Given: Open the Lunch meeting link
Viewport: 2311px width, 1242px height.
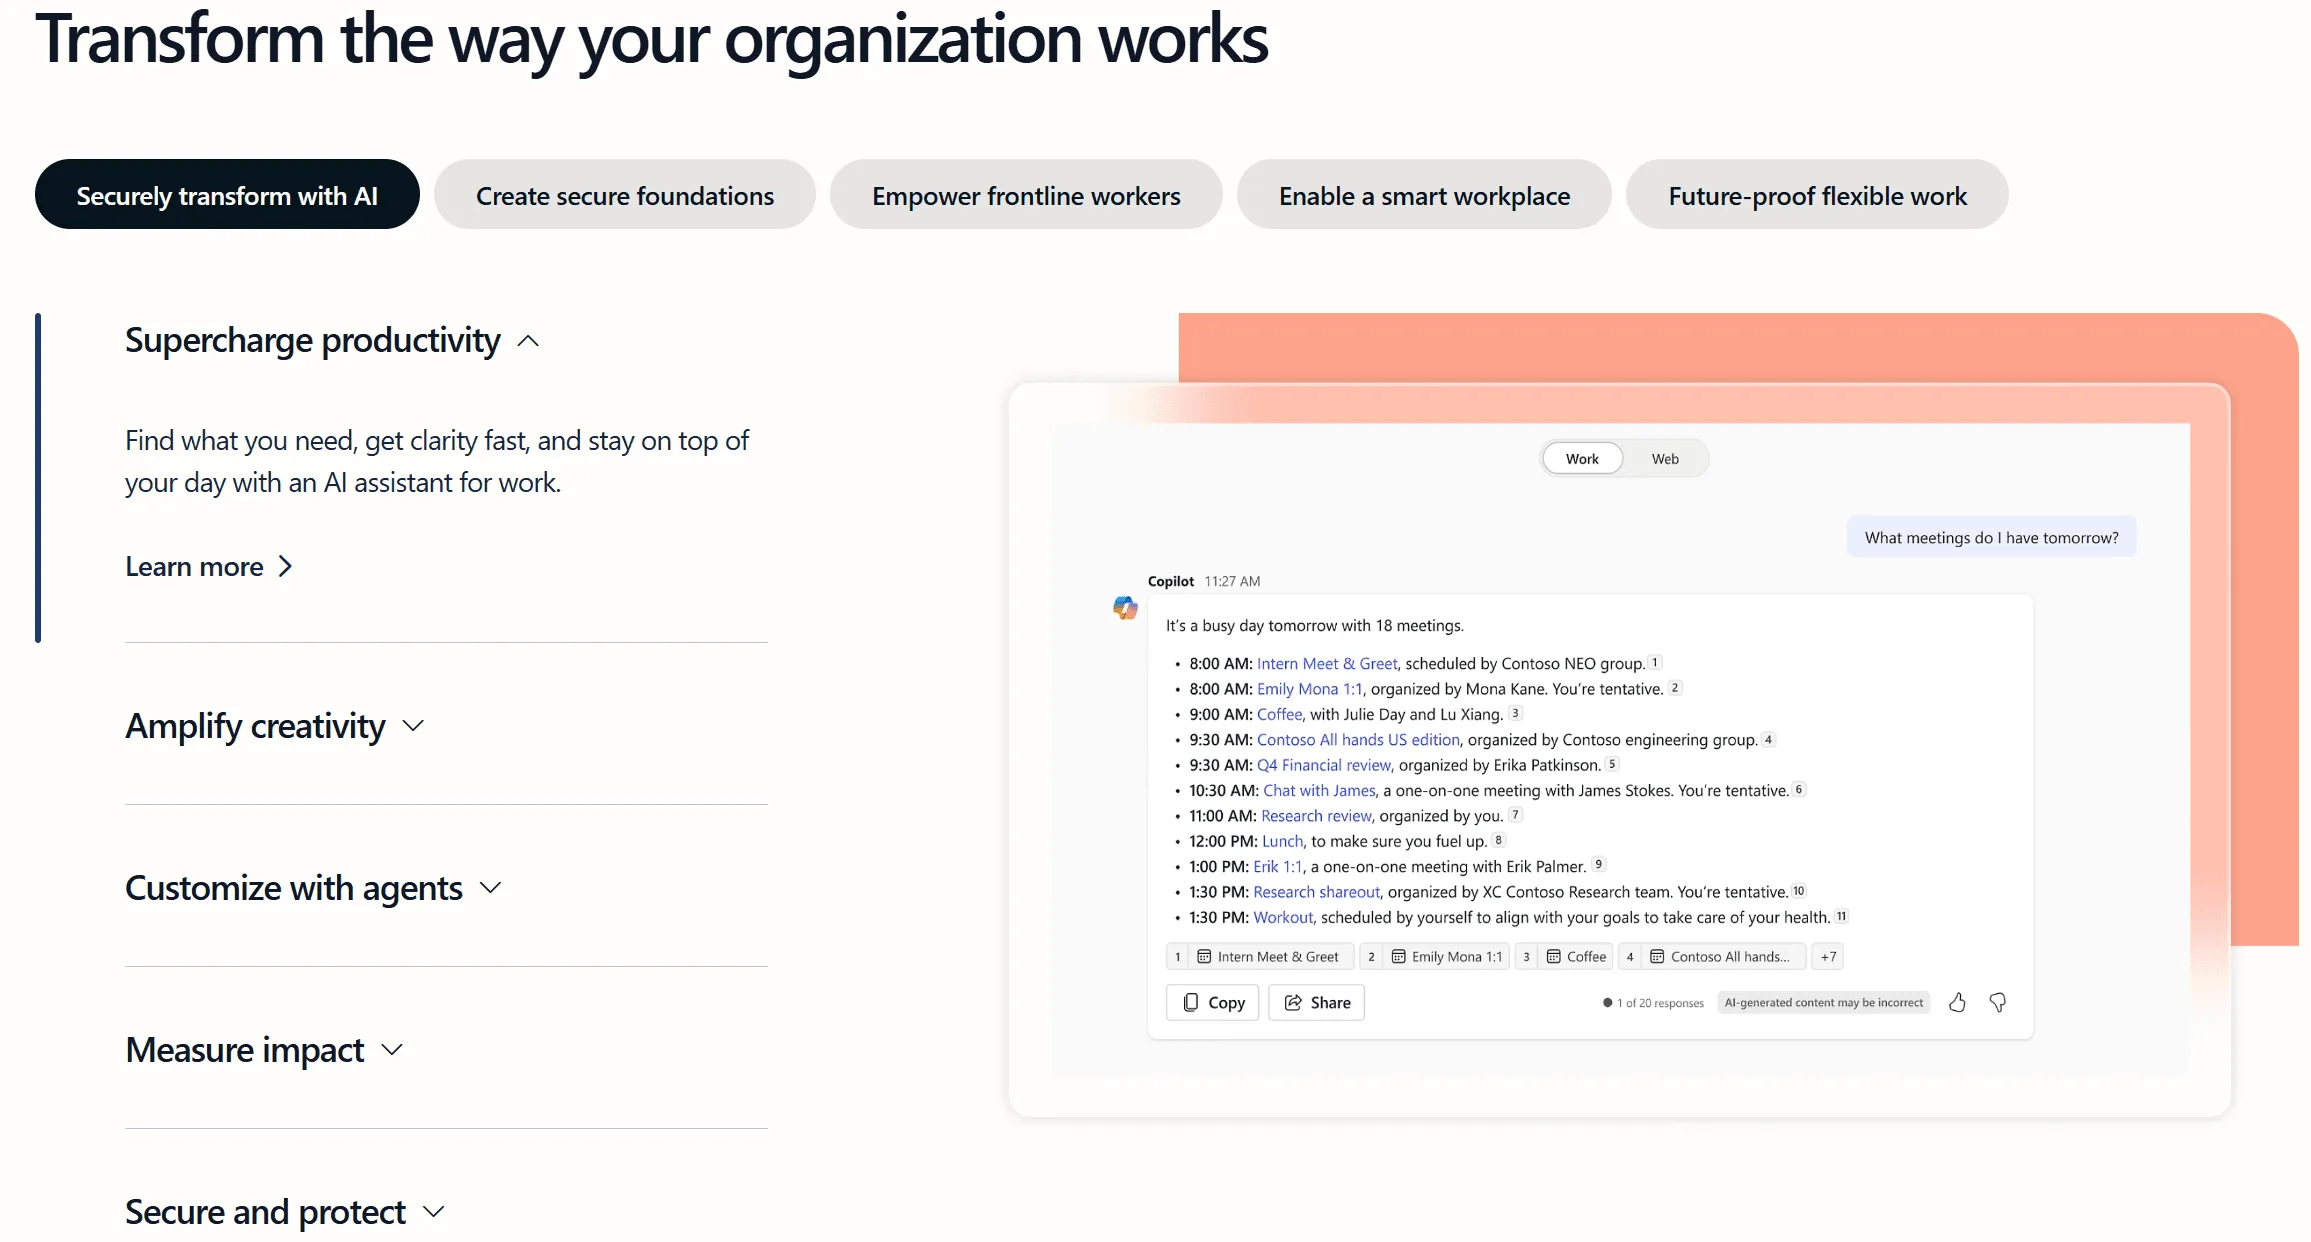Looking at the screenshot, I should (x=1283, y=841).
